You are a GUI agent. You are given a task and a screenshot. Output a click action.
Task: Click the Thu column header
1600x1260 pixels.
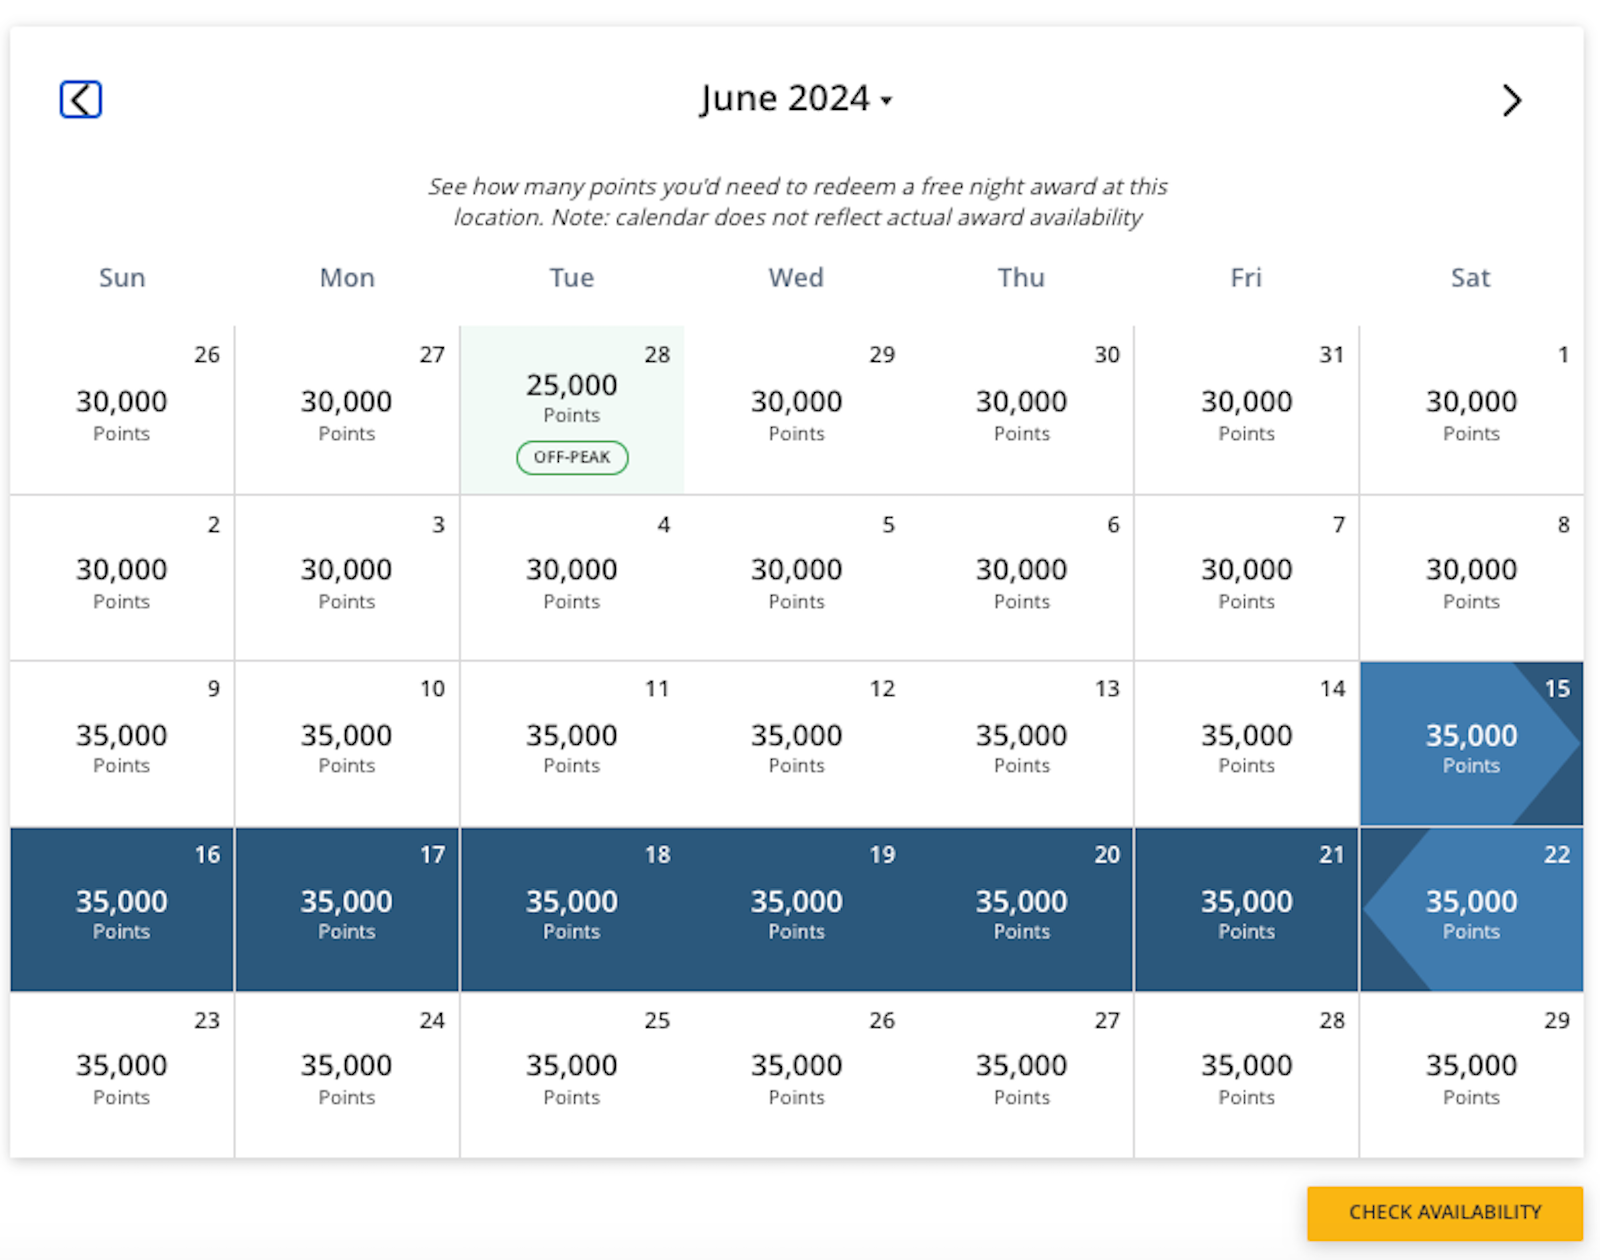pos(1022,277)
